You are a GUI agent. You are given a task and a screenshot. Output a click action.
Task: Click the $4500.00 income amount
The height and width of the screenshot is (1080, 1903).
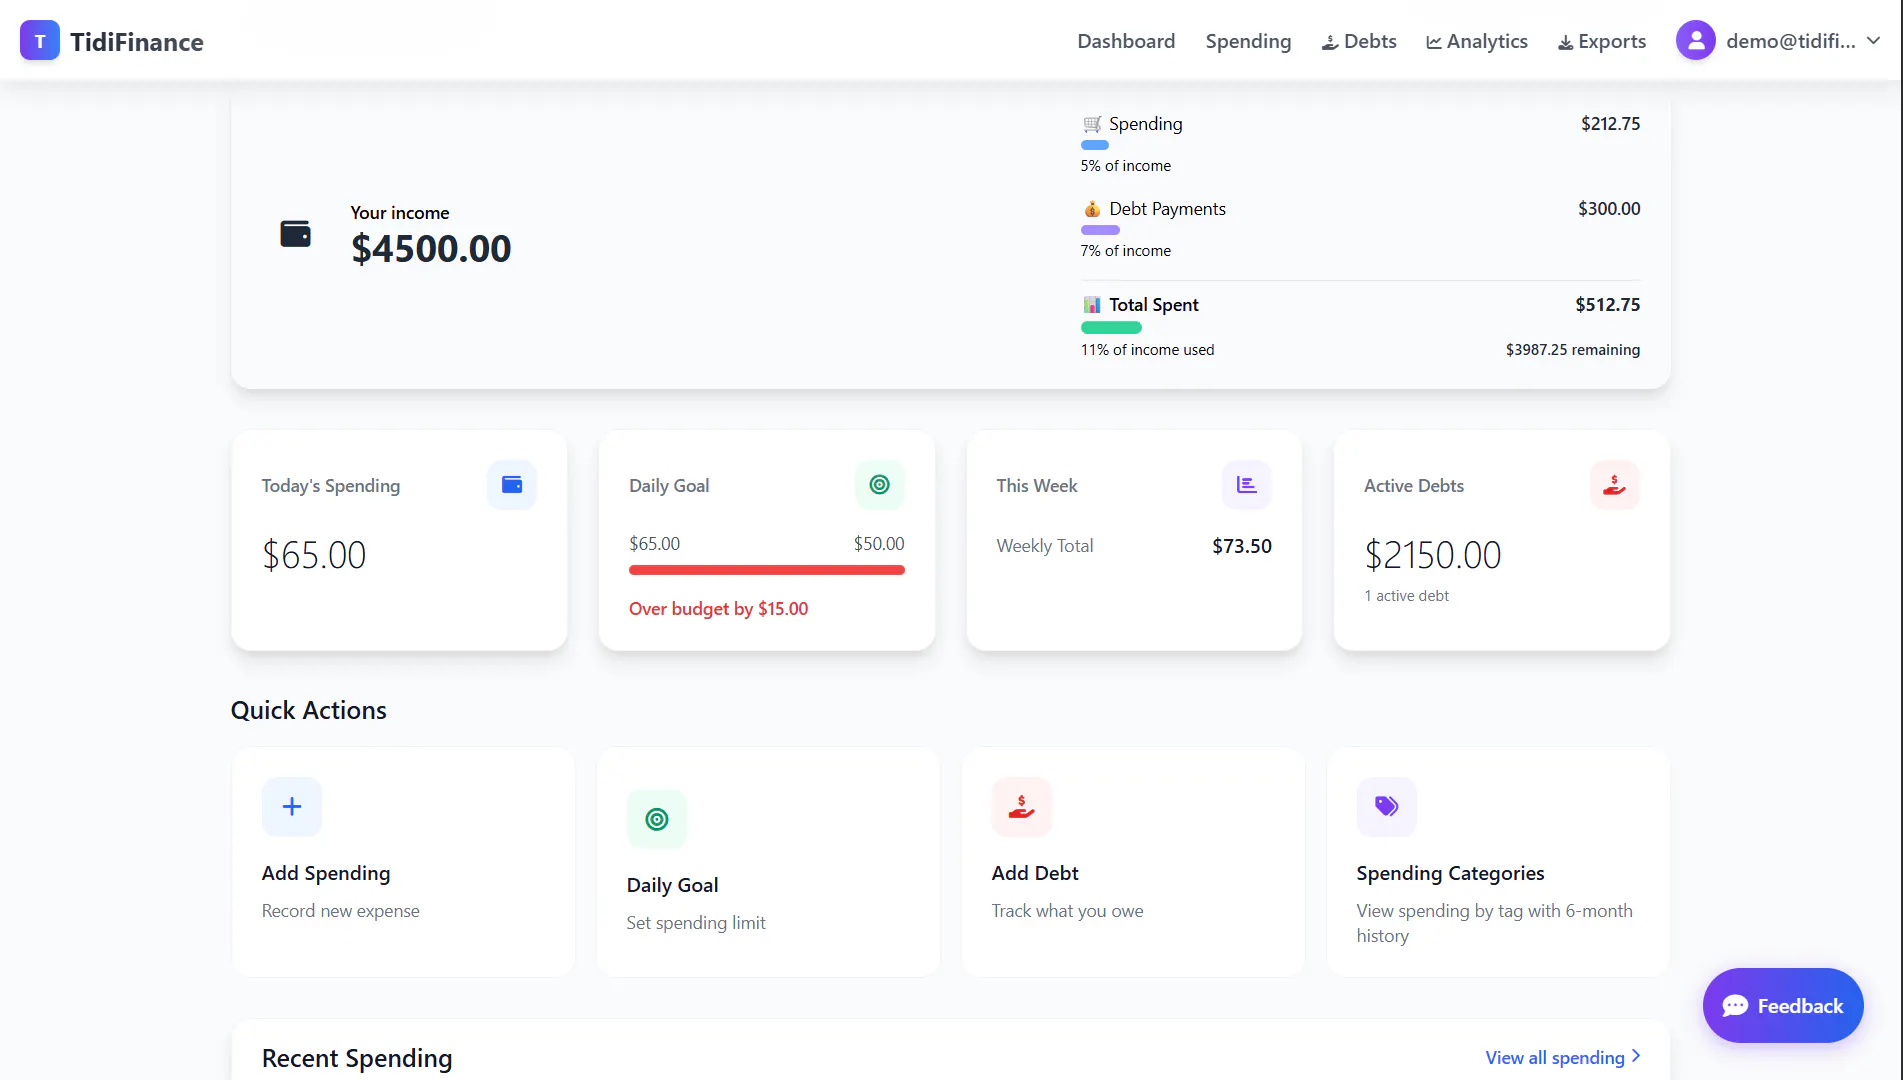431,248
